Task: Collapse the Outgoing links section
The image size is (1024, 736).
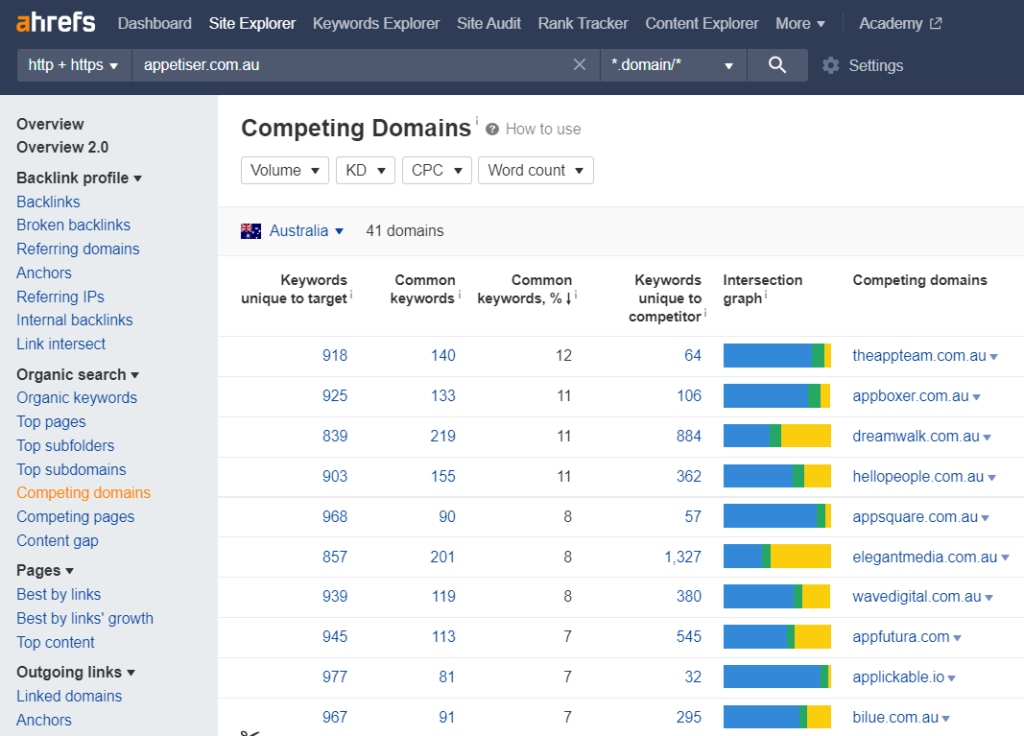Action: (76, 672)
